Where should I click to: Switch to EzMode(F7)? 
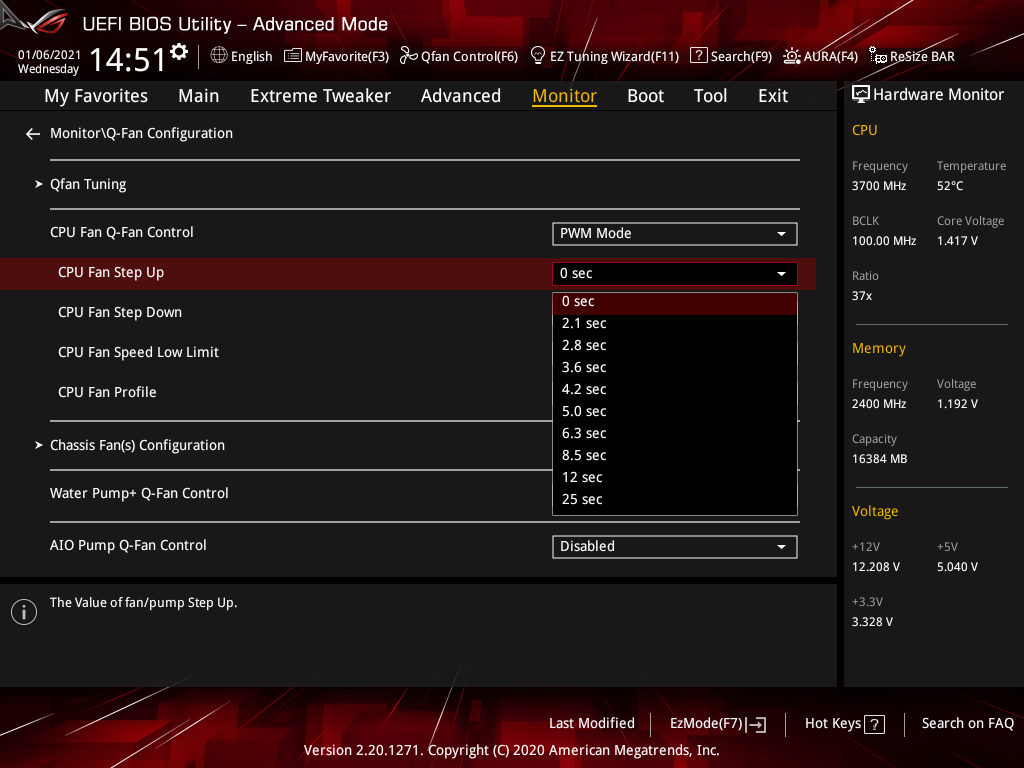pos(718,724)
